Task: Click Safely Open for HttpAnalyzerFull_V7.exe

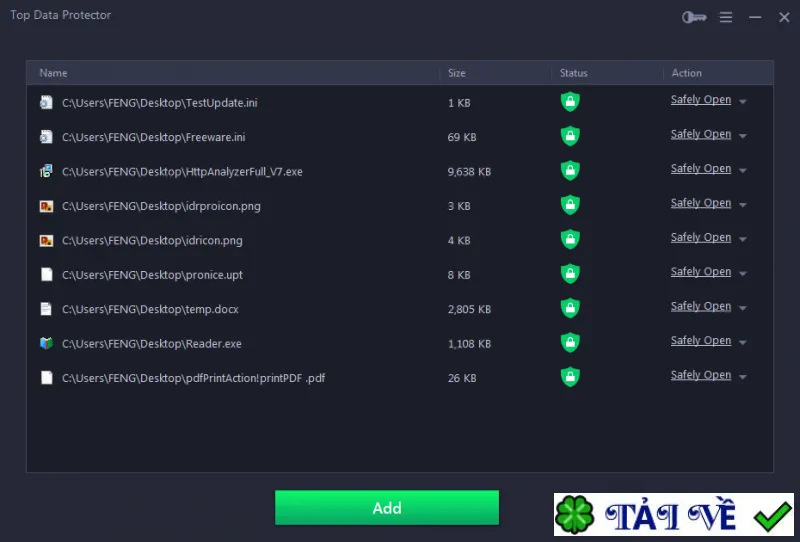Action: 701,168
